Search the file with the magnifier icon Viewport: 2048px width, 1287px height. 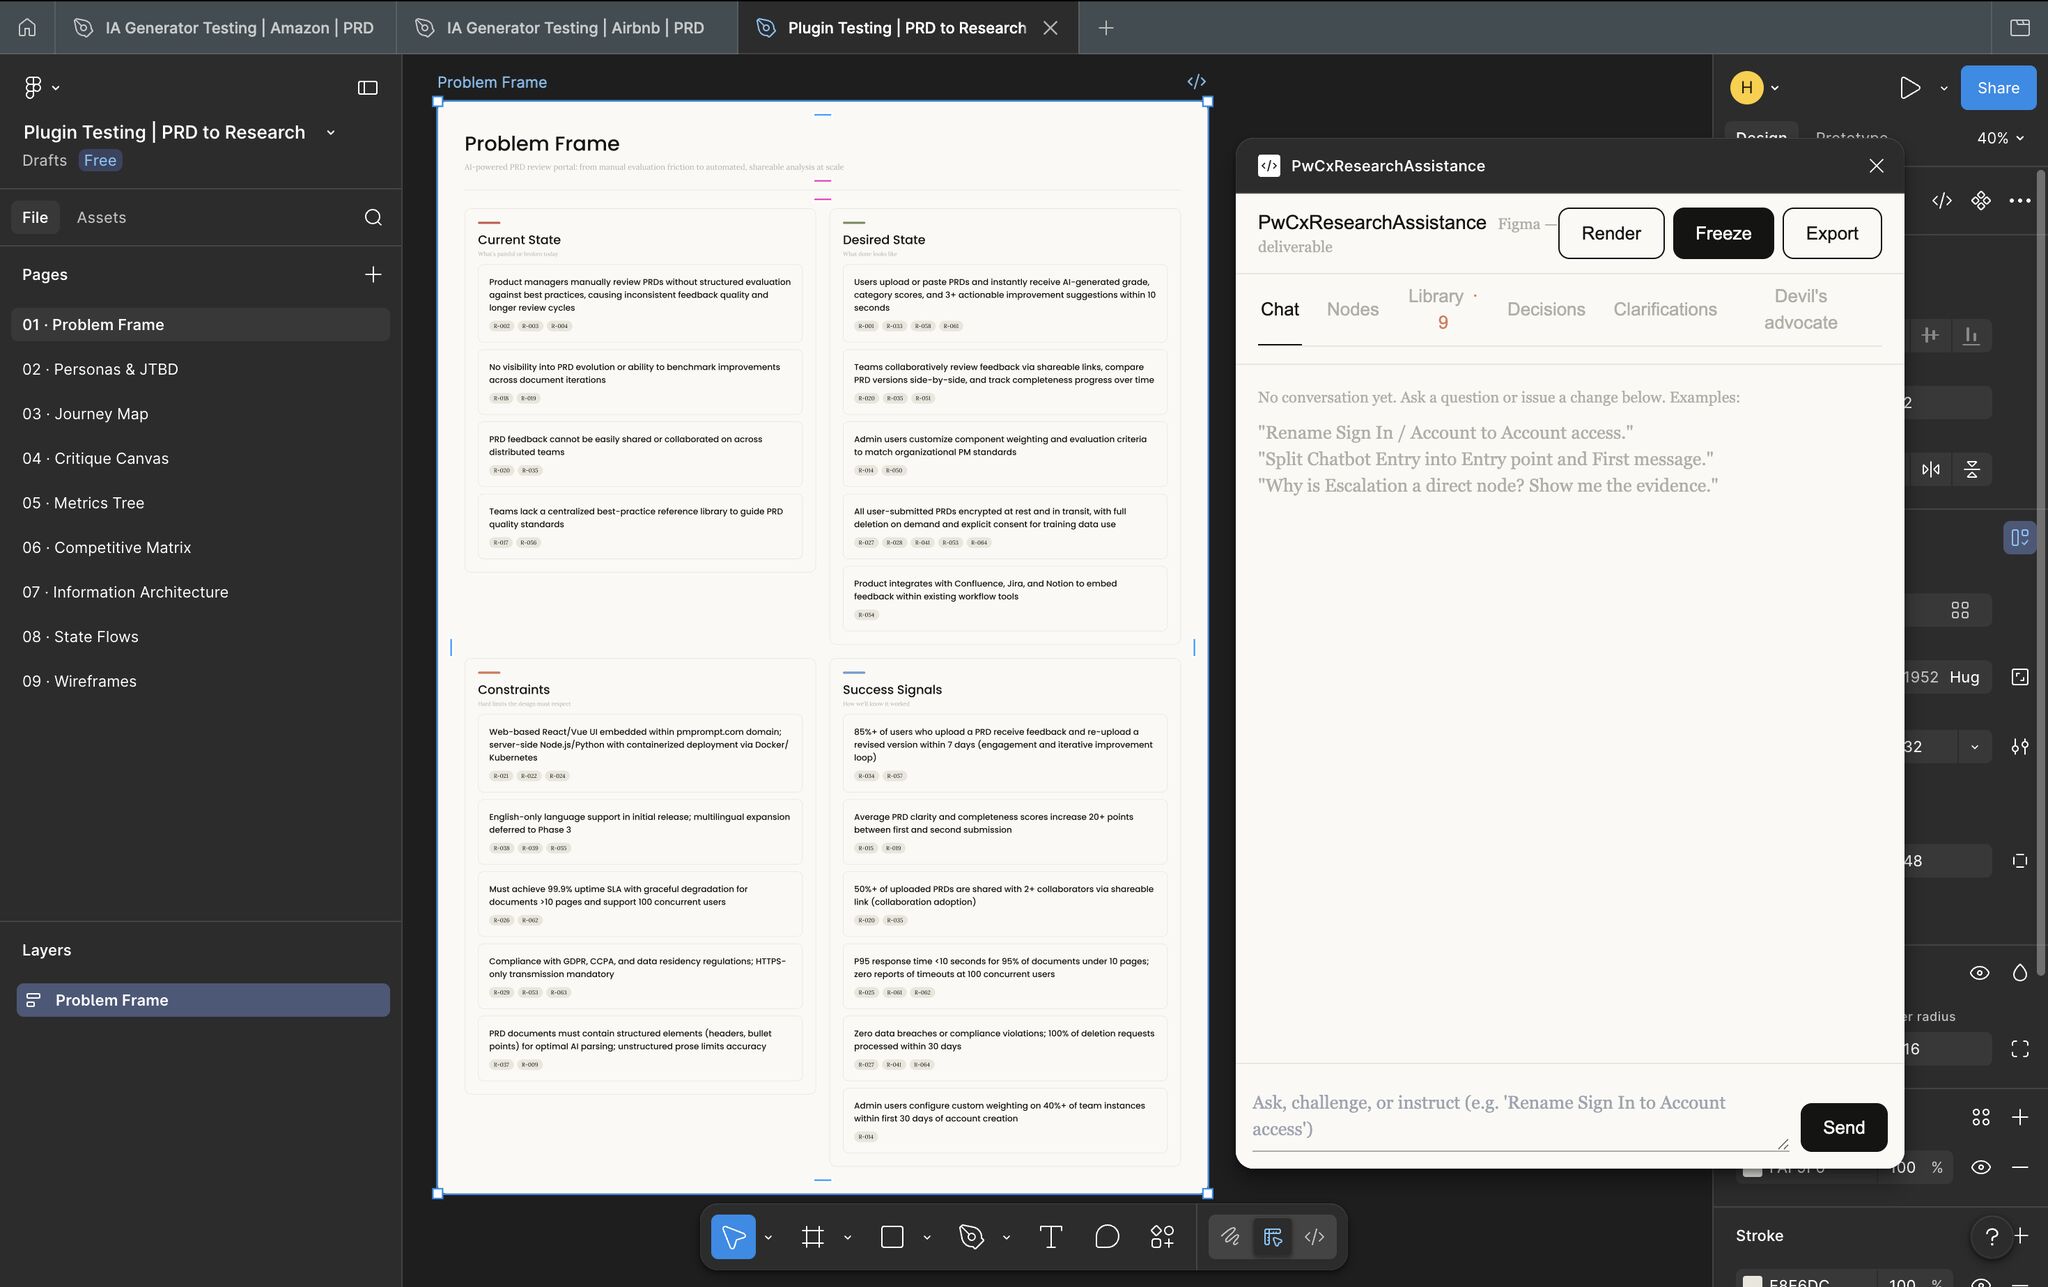click(373, 217)
